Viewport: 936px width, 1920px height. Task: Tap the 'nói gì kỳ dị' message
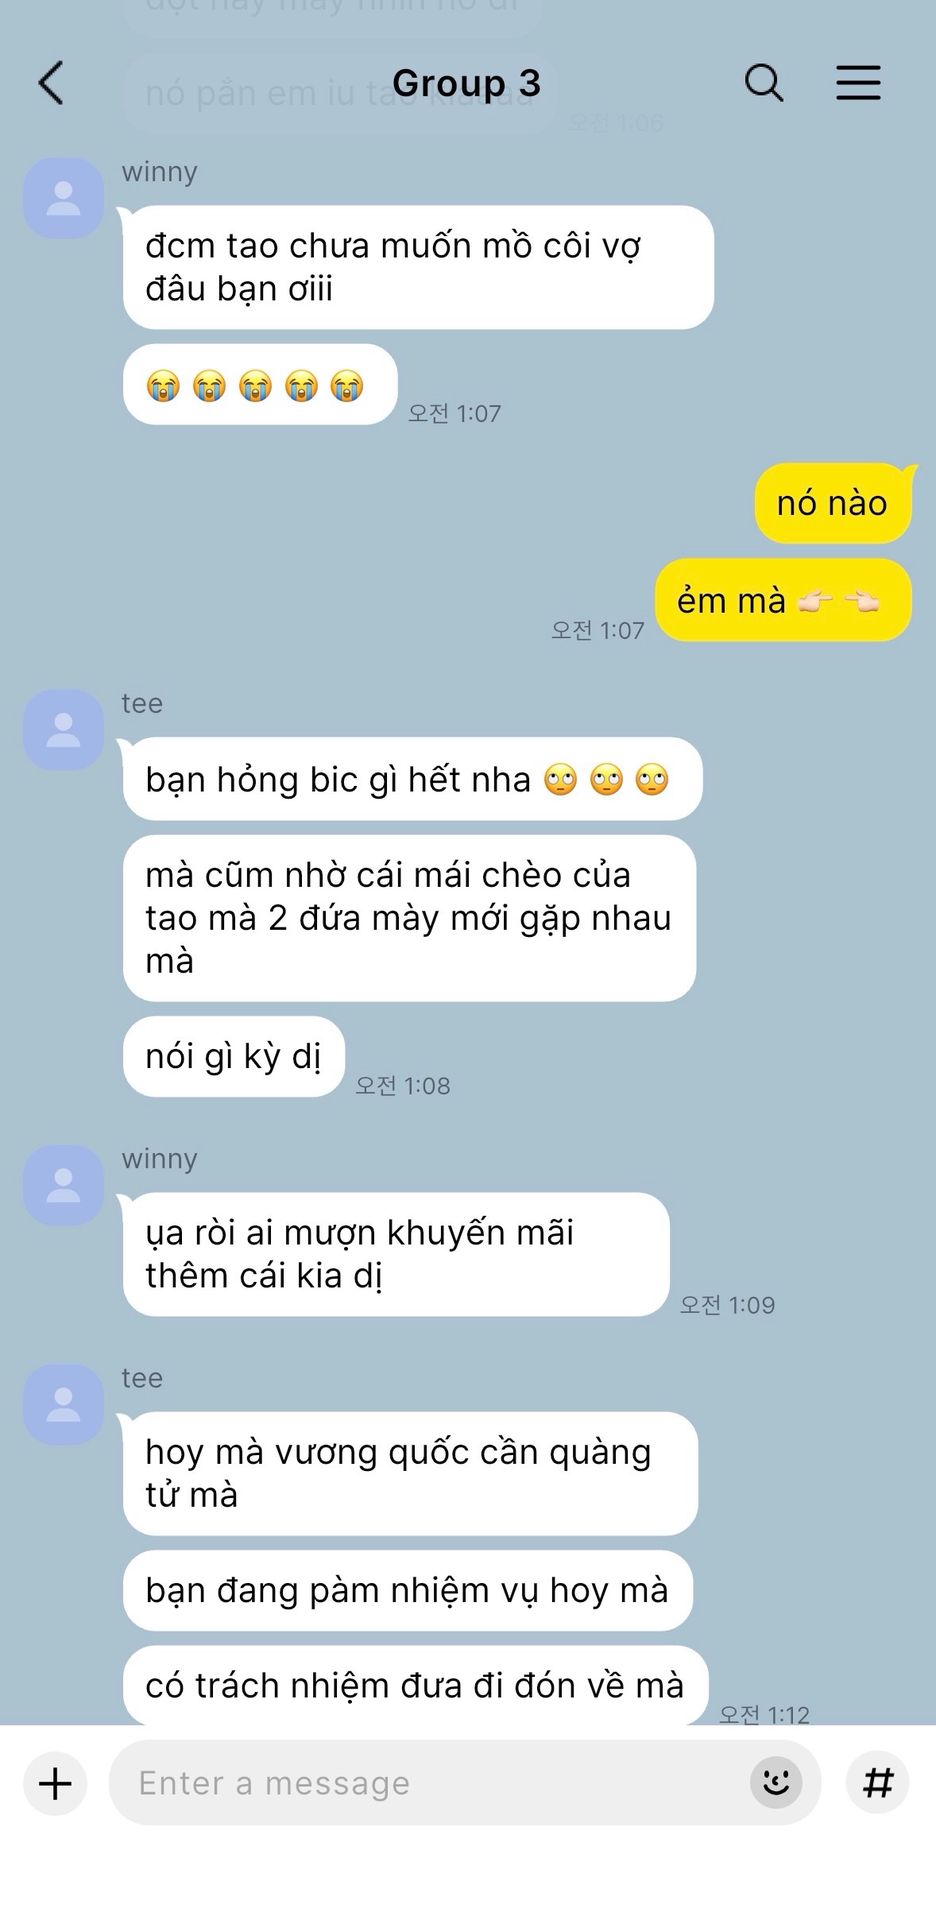coord(234,1056)
